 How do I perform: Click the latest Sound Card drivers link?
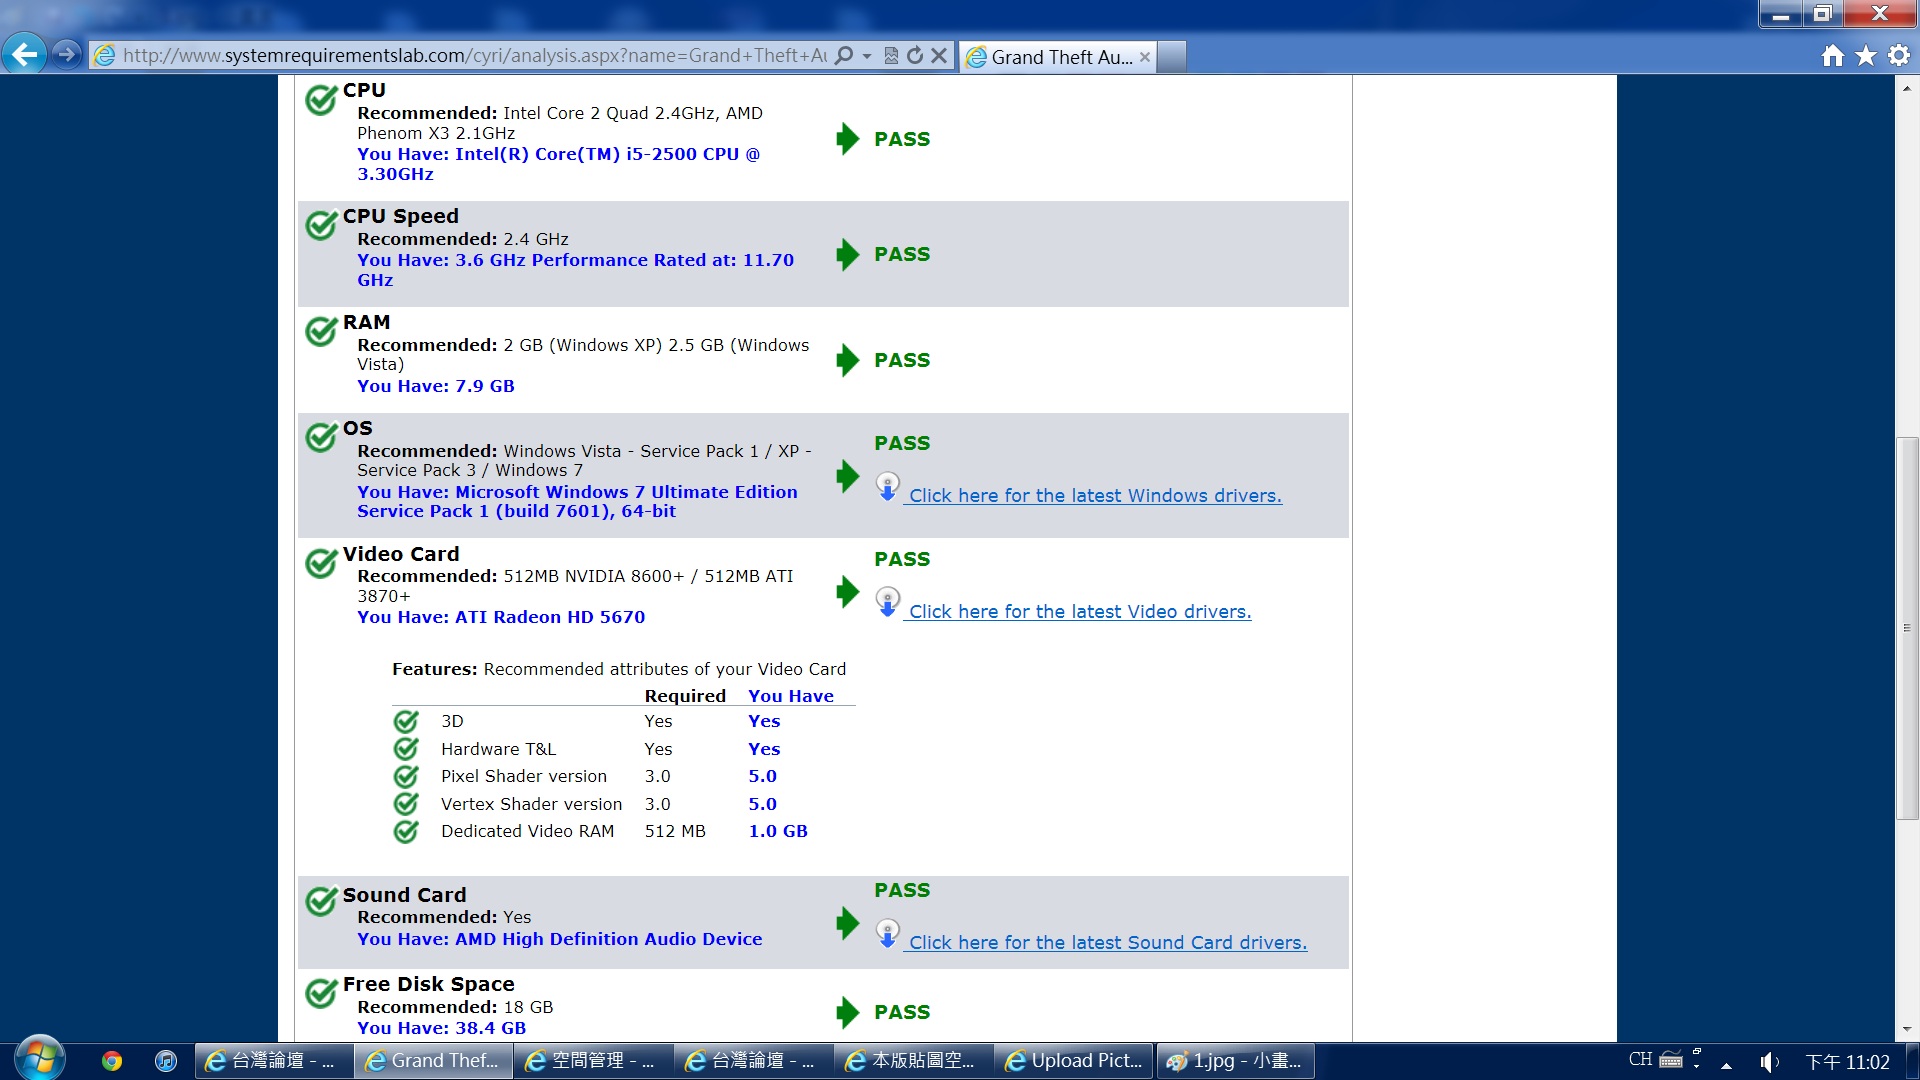1107,943
